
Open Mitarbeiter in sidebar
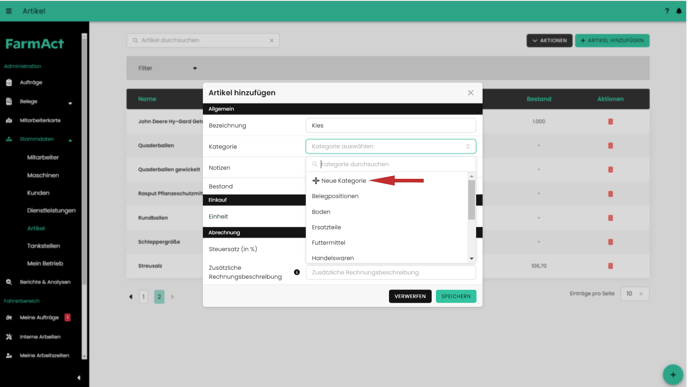(43, 158)
